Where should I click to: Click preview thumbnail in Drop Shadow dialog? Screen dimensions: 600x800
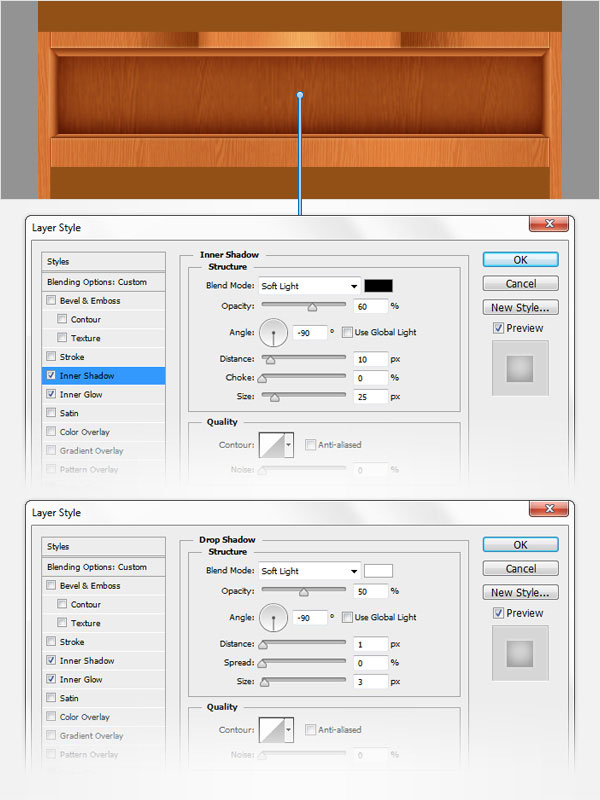click(x=520, y=653)
